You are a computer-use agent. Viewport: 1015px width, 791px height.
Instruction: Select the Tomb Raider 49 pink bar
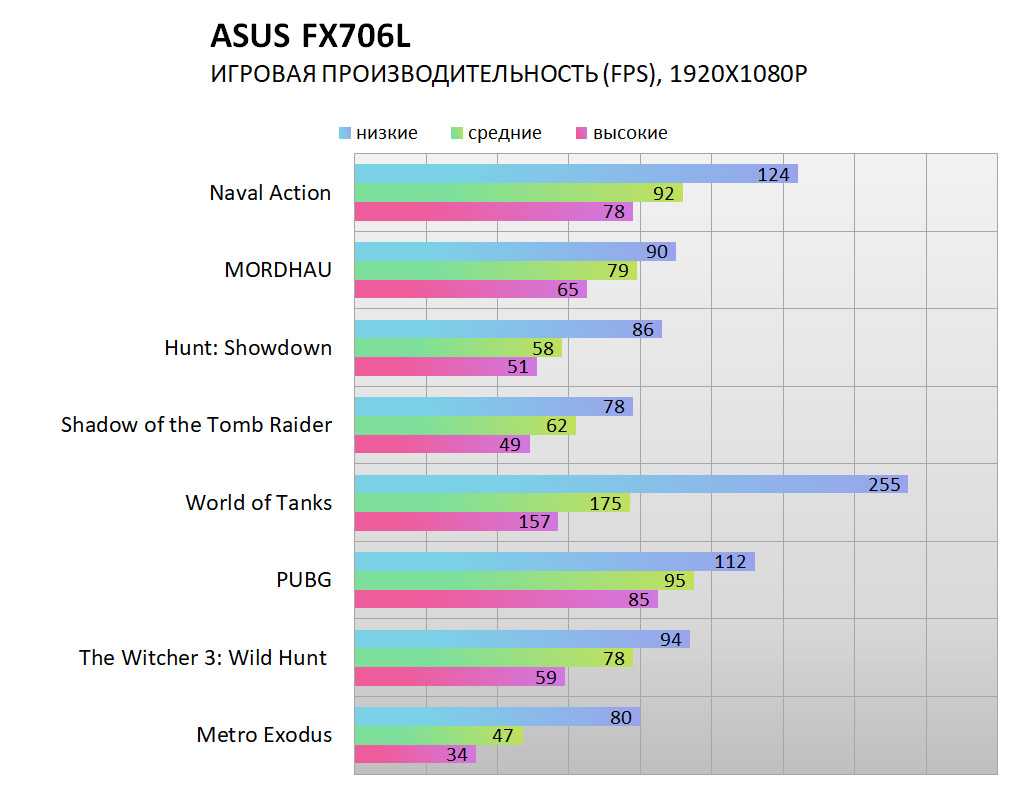click(x=442, y=444)
